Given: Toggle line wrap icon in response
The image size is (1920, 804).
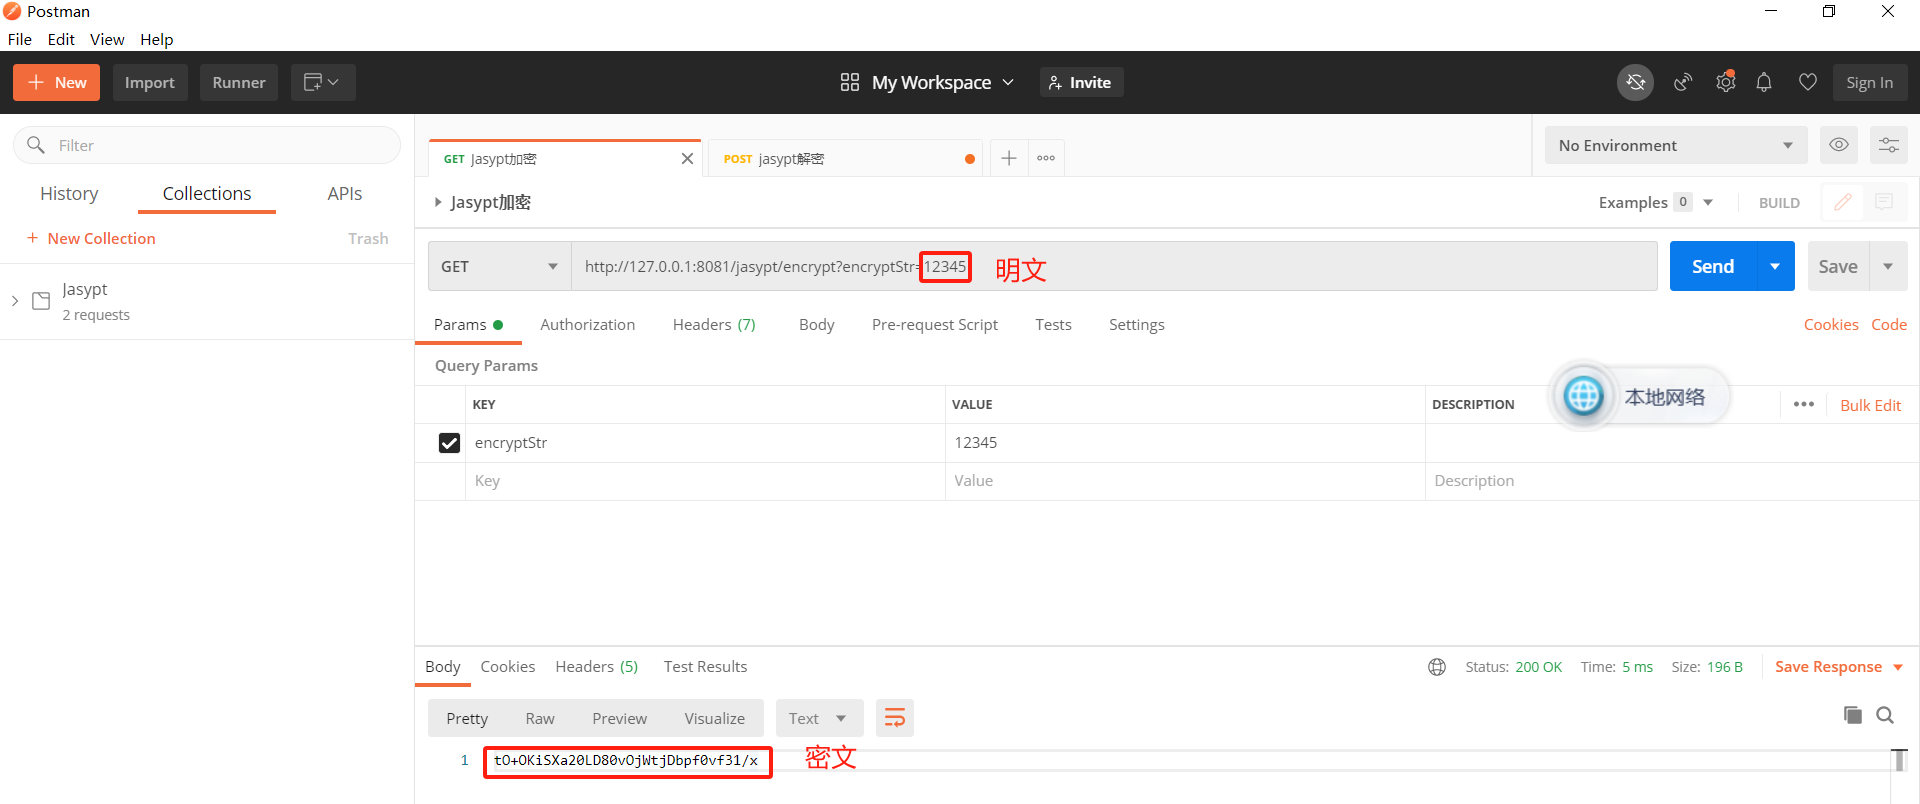Looking at the screenshot, I should (895, 718).
